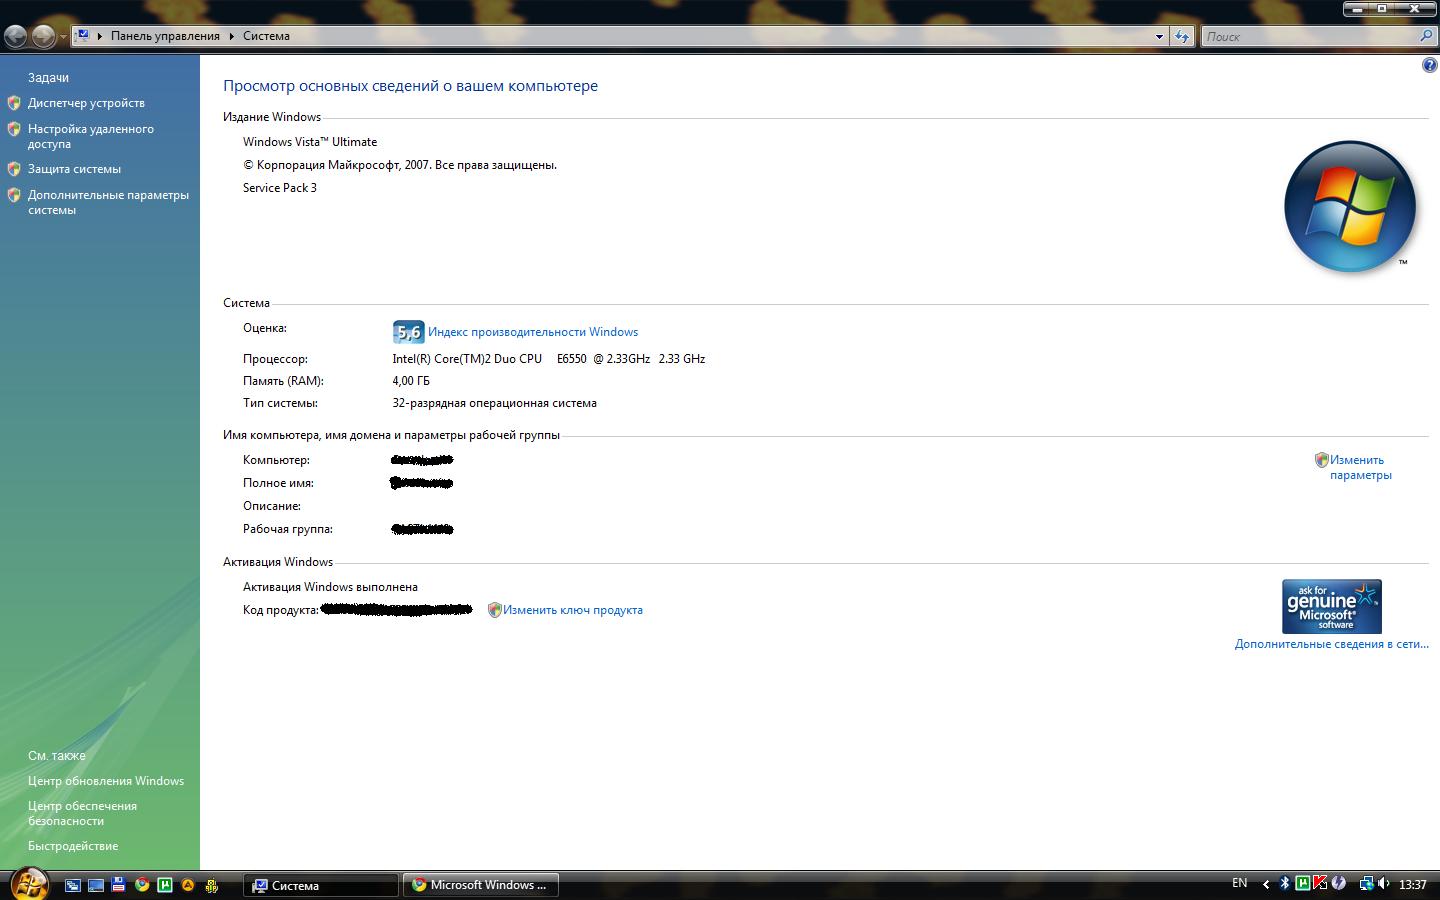This screenshot has height=900, width=1440.
Task: Click the 5,6 performance score badge
Action: (x=408, y=332)
